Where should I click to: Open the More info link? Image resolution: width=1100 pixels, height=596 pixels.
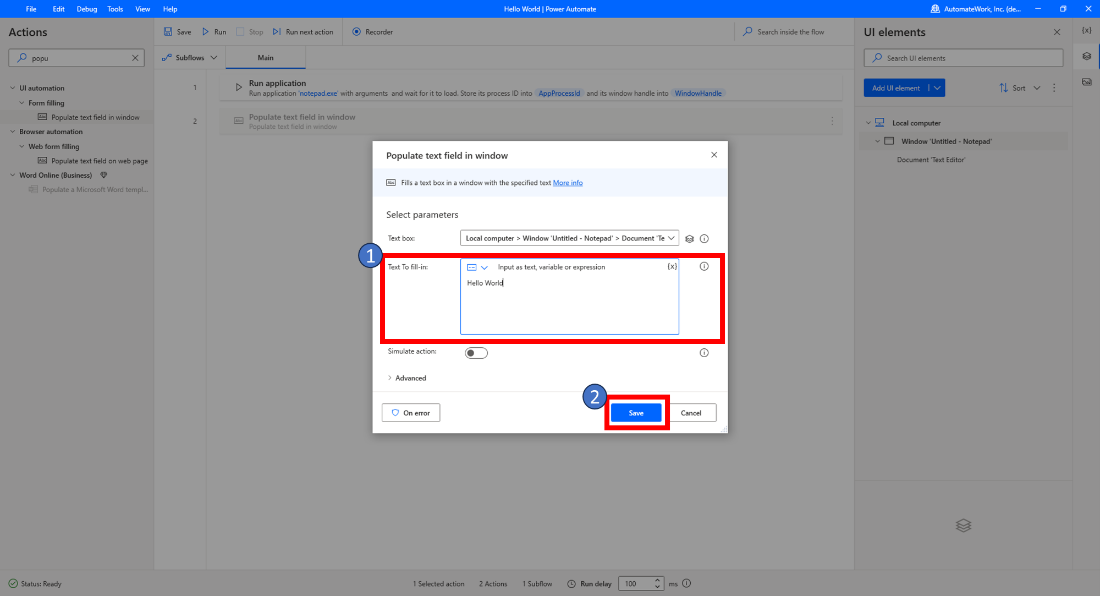pos(568,183)
